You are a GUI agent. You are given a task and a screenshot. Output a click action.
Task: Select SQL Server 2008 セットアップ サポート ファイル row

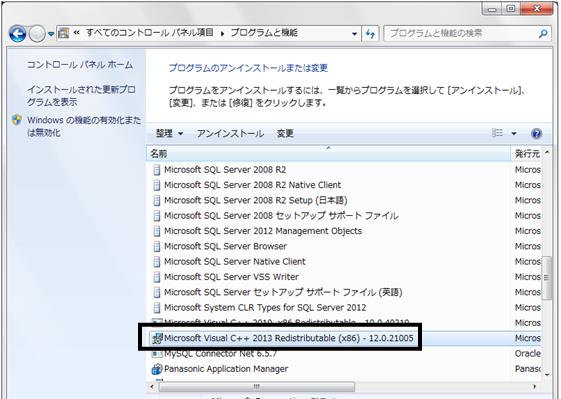click(345, 215)
